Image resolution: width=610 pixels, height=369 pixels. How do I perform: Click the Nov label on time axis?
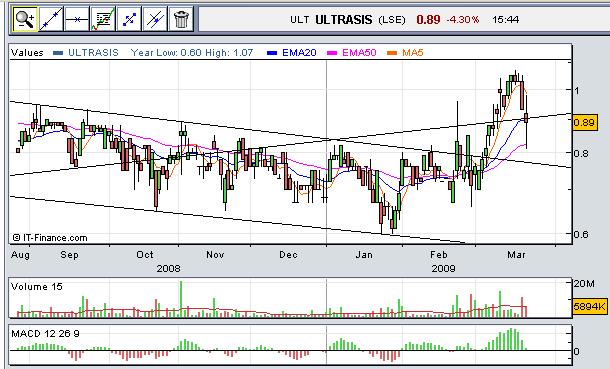pos(215,255)
